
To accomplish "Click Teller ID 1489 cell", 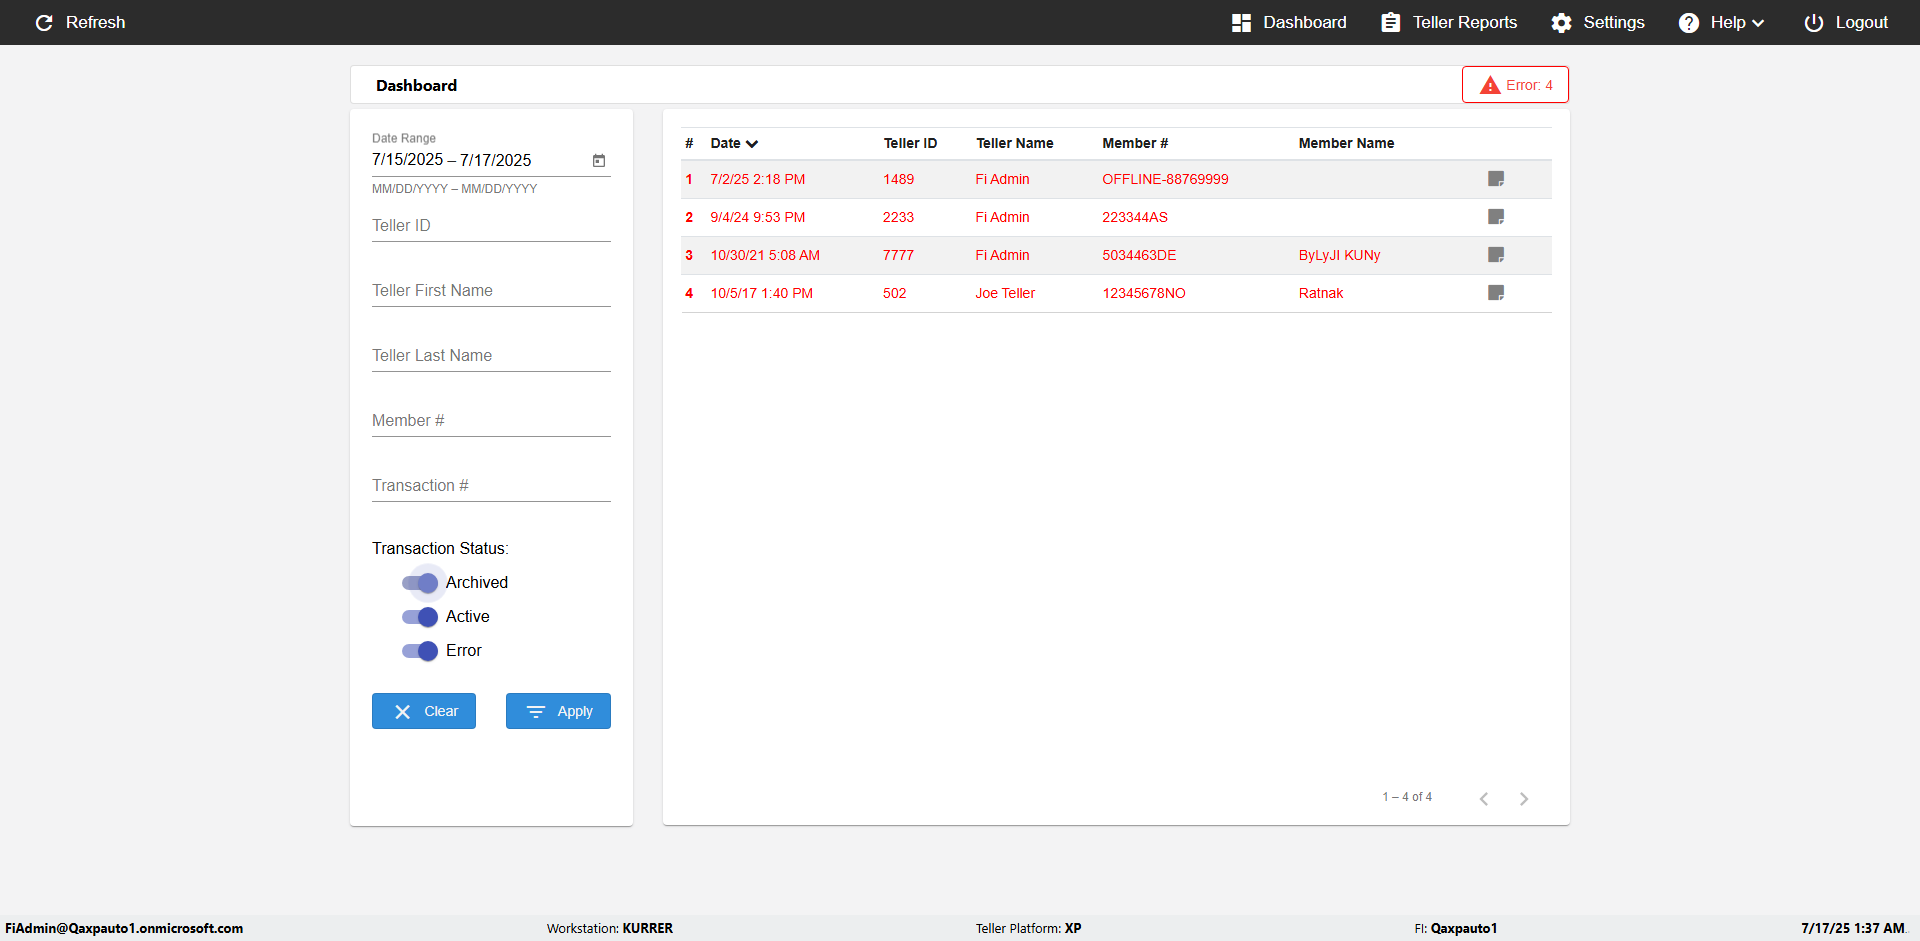I will pos(898,179).
